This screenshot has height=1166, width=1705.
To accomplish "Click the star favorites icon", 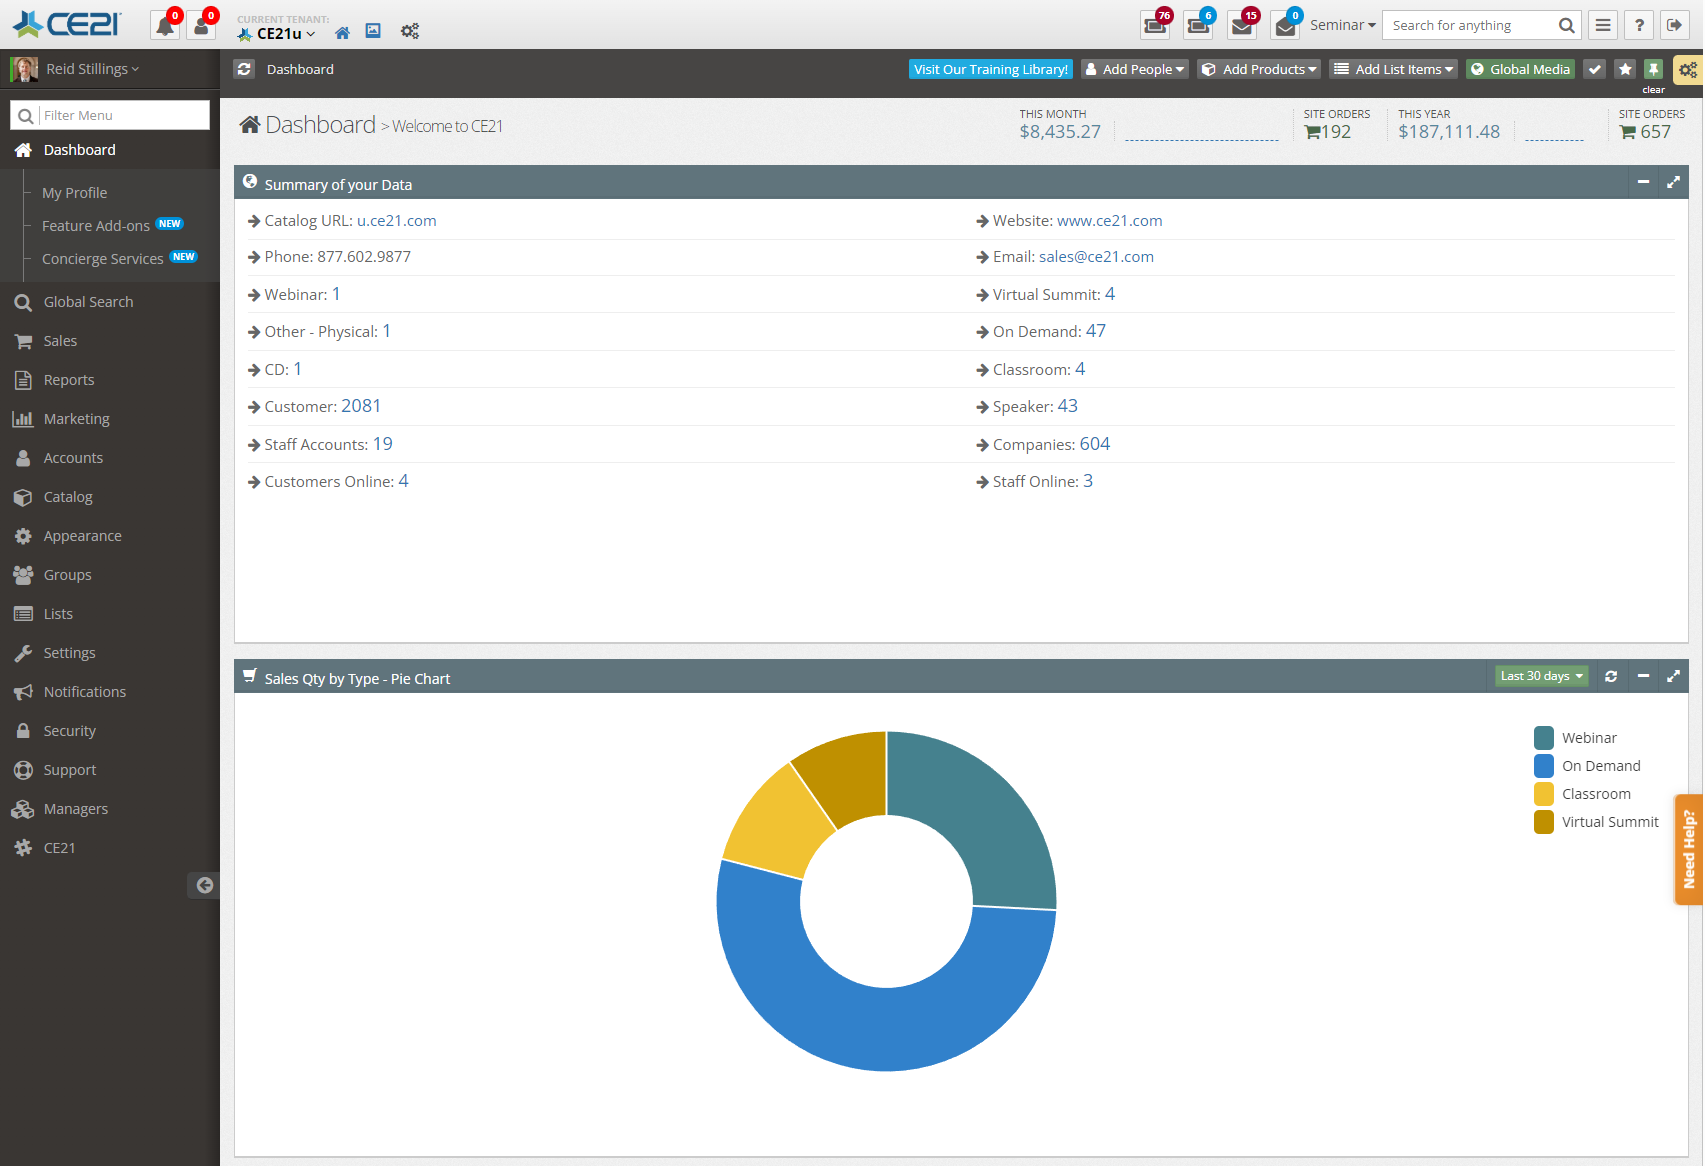I will pos(1625,69).
